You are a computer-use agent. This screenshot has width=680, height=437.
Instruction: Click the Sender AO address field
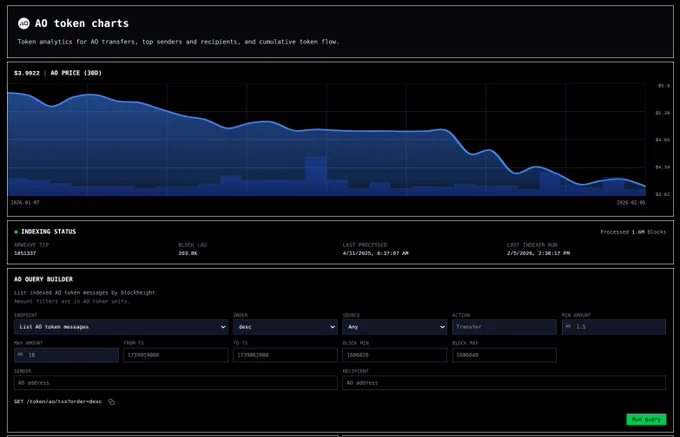tap(176, 383)
